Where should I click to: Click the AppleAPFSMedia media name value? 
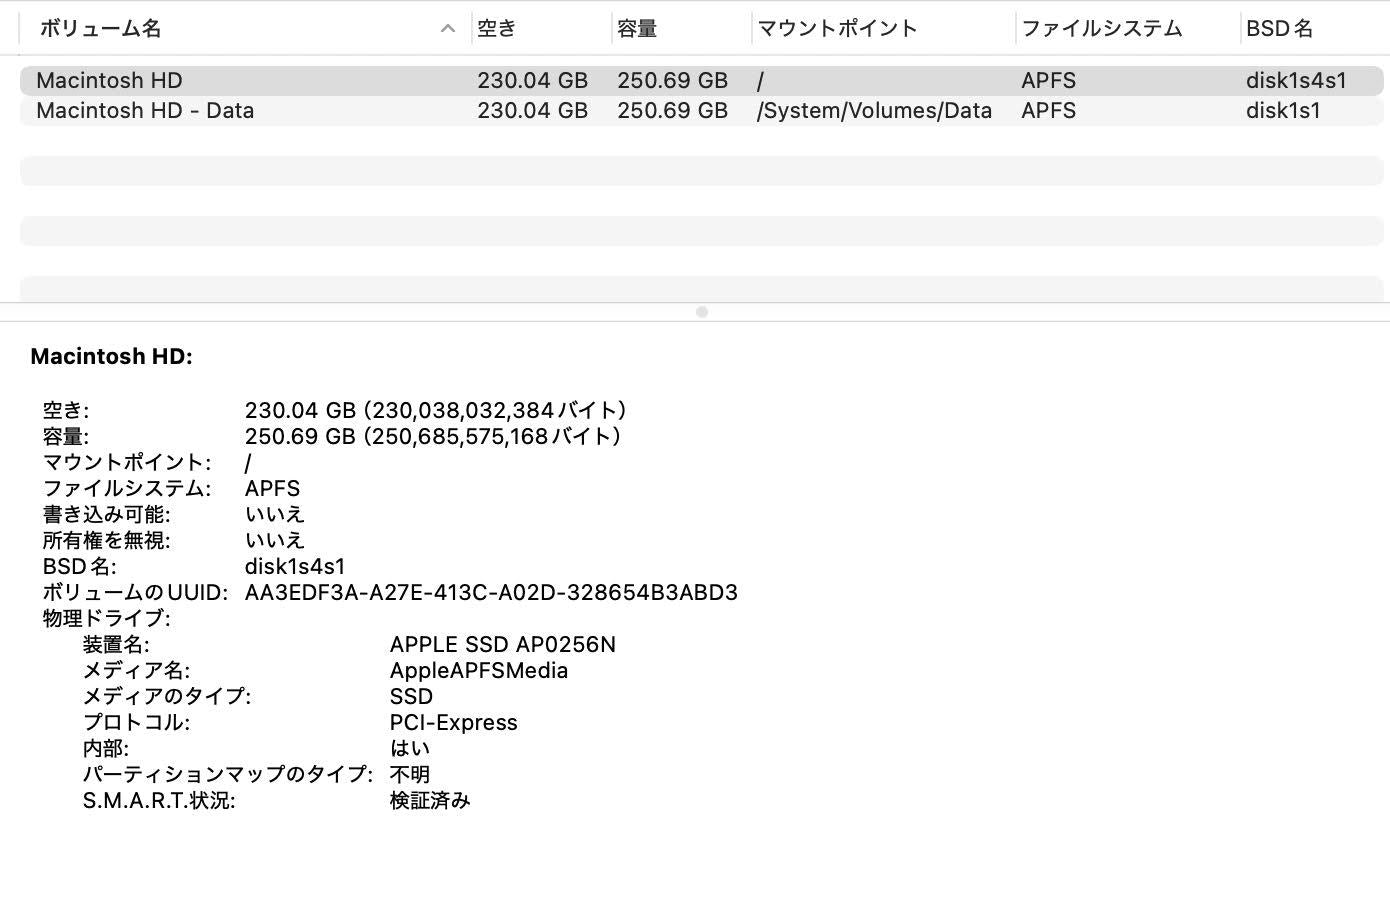(x=479, y=670)
